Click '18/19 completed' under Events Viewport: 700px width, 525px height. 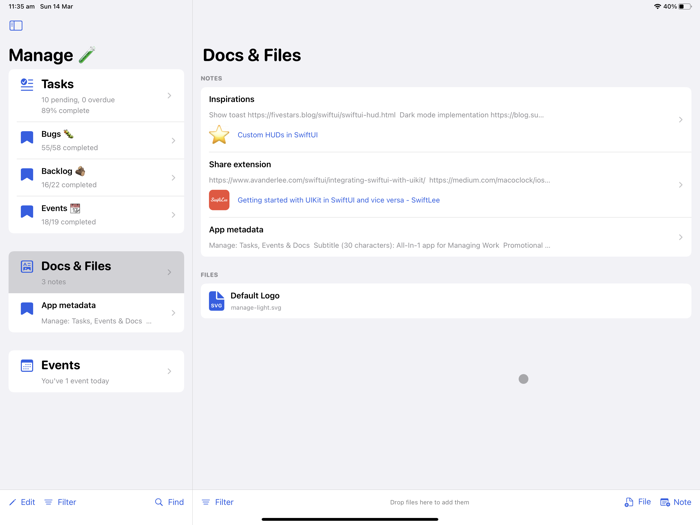pos(68,222)
